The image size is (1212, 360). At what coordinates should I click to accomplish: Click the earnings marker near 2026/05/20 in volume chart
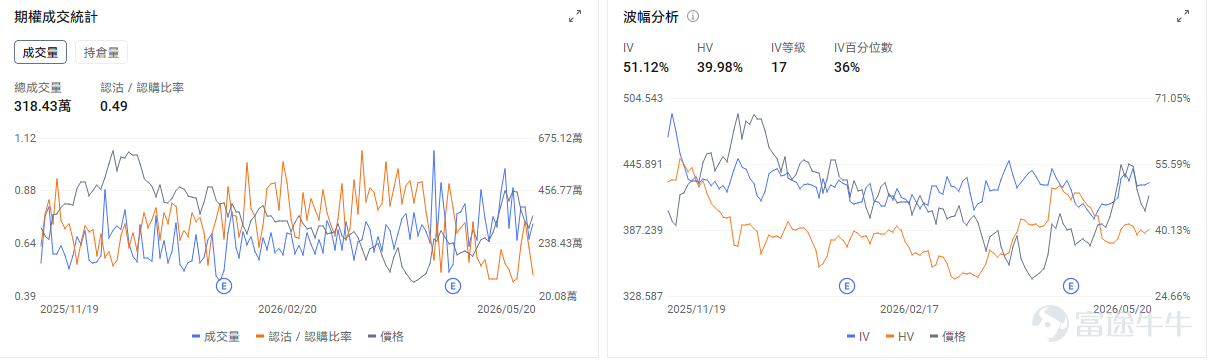click(x=453, y=286)
